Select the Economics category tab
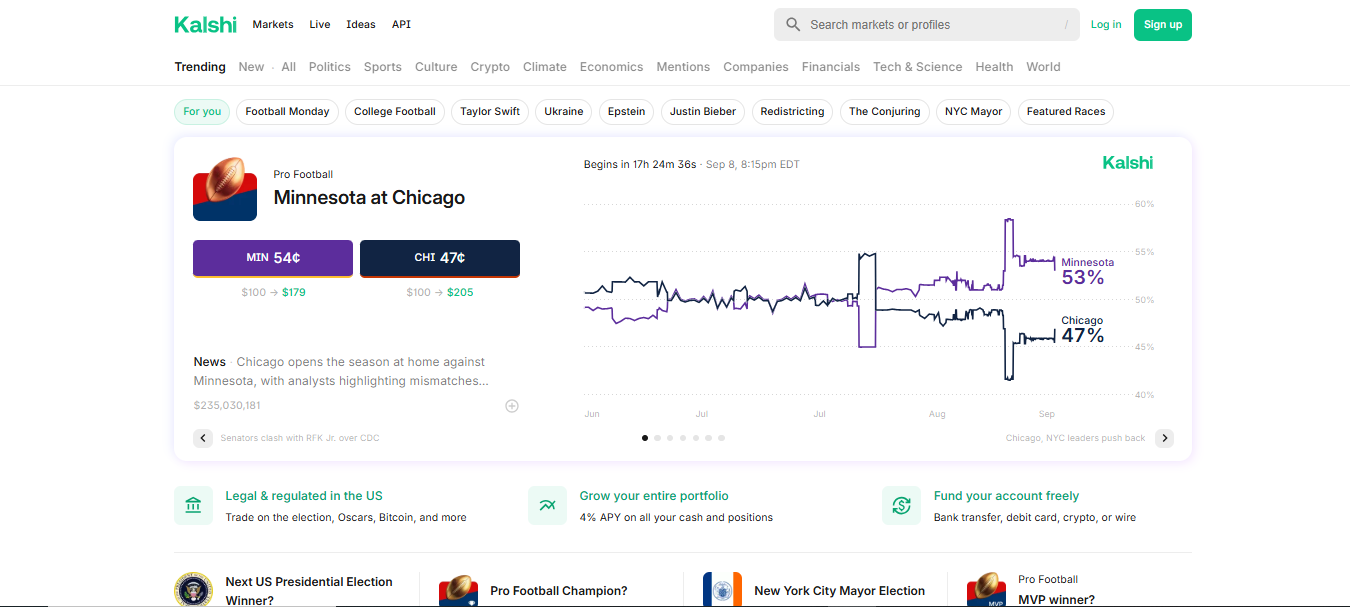The width and height of the screenshot is (1350, 607). tap(611, 67)
